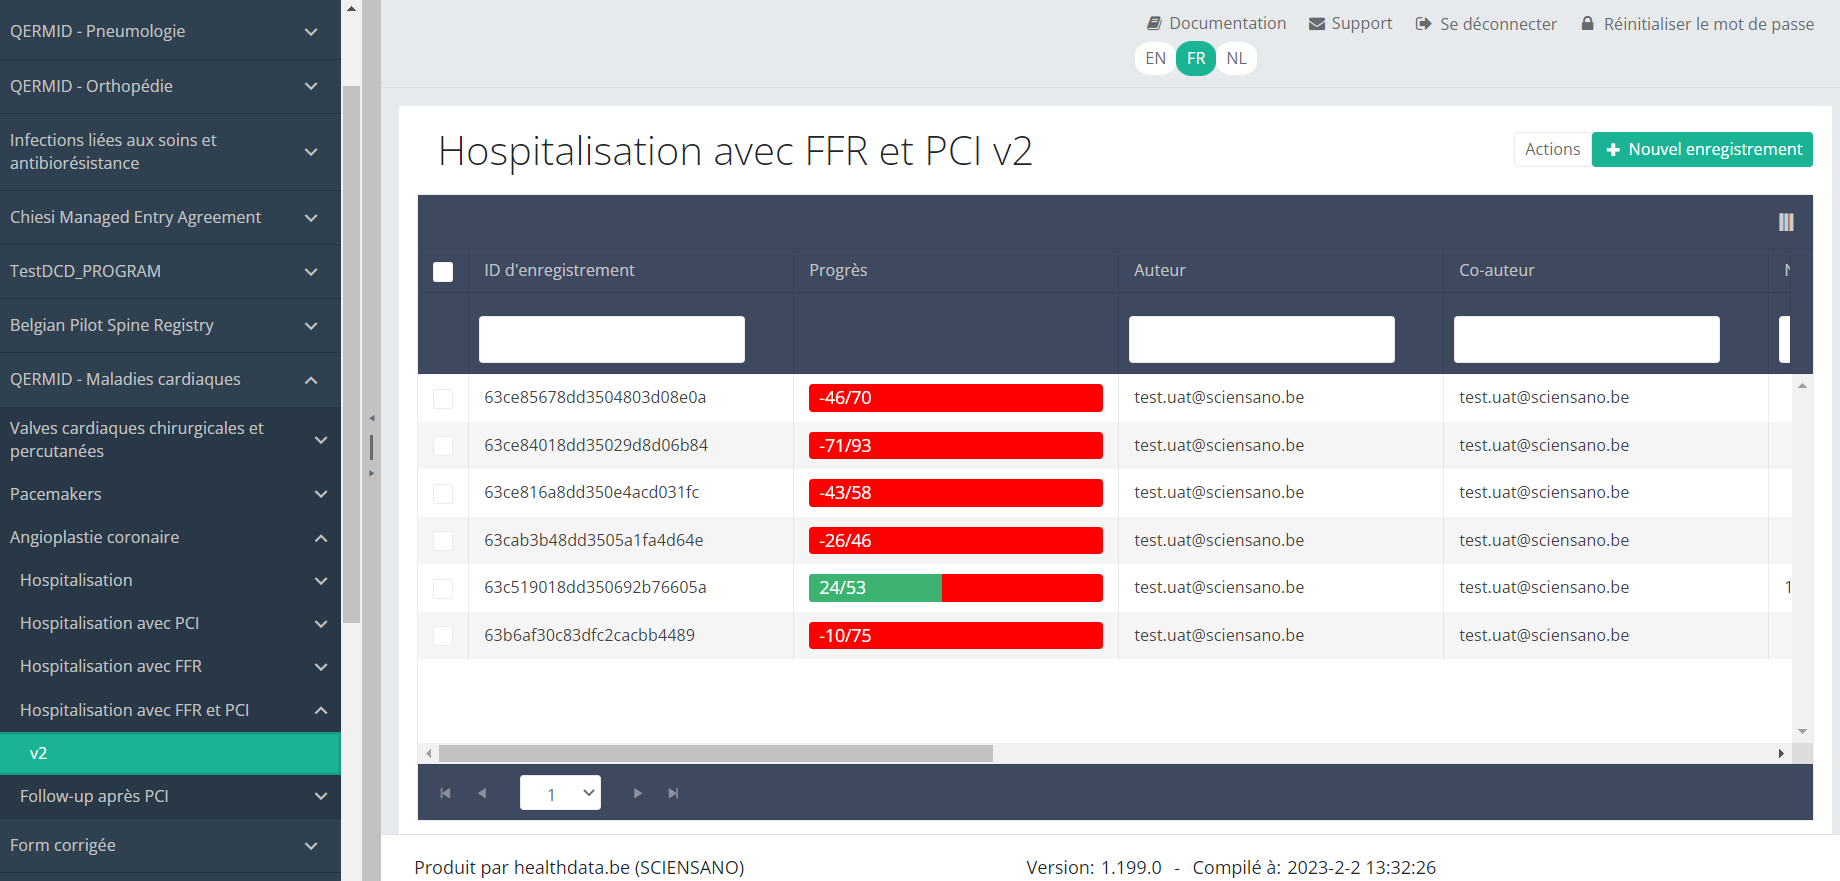Select v2 in the sidebar

point(170,753)
